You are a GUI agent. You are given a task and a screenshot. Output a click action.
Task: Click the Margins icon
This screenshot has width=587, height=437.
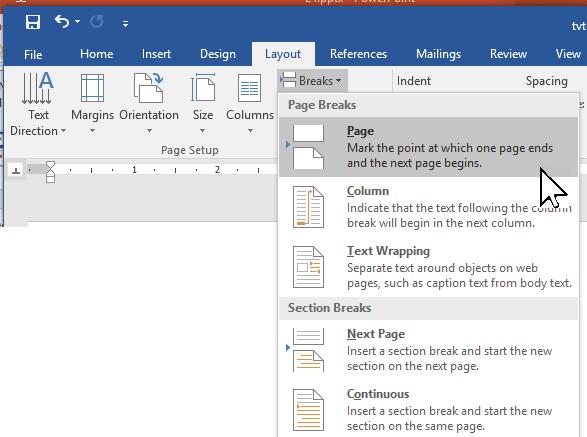point(92,88)
